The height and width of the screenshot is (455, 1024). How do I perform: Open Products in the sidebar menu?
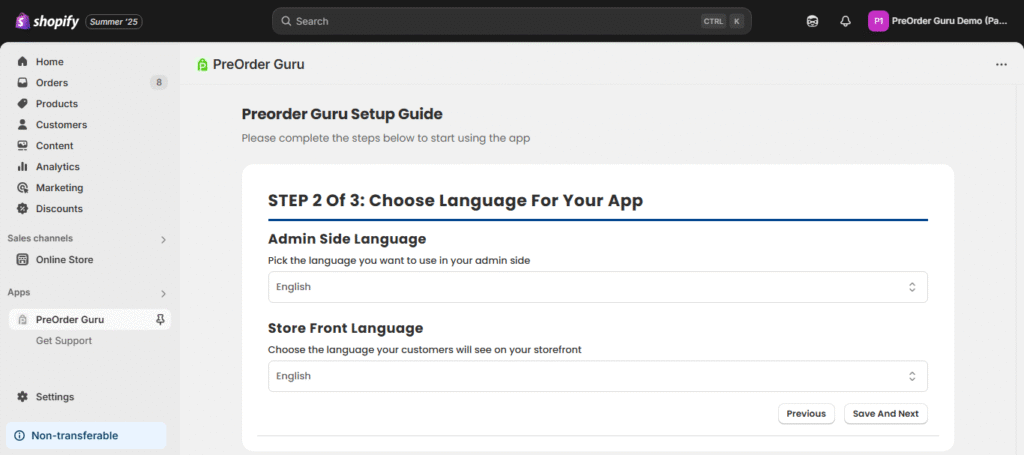coord(56,104)
